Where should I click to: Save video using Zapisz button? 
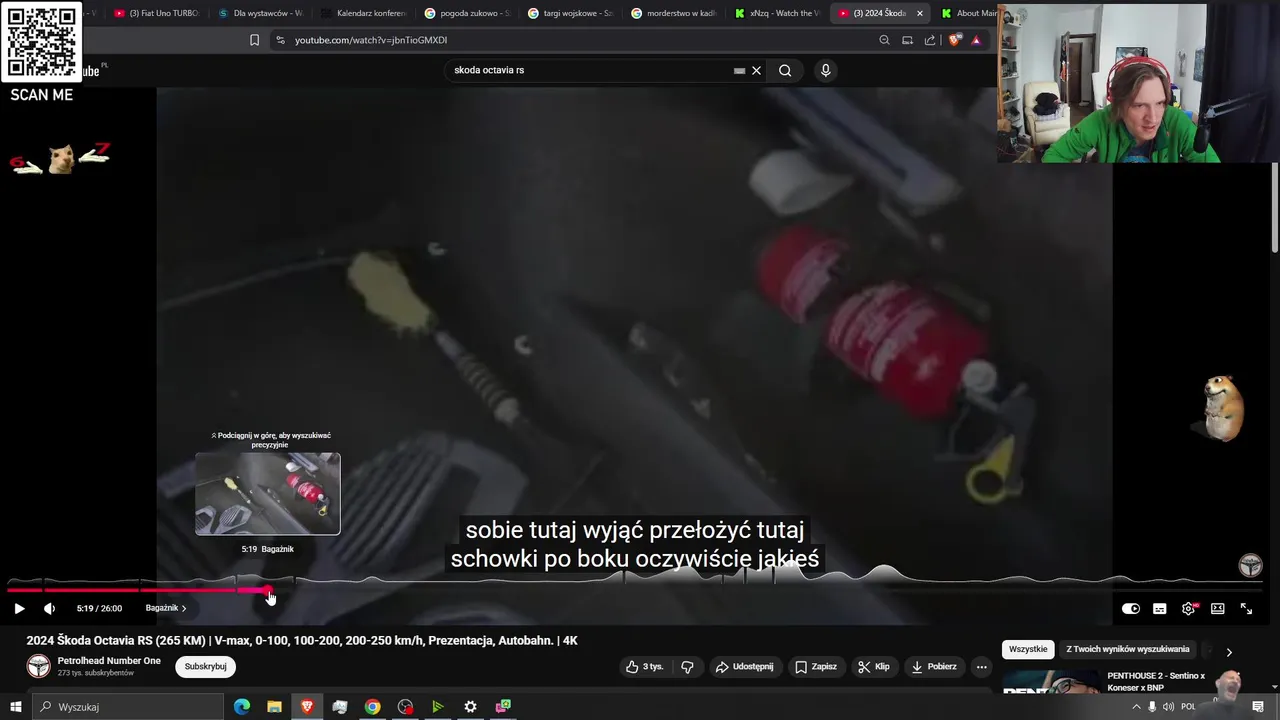click(x=815, y=666)
